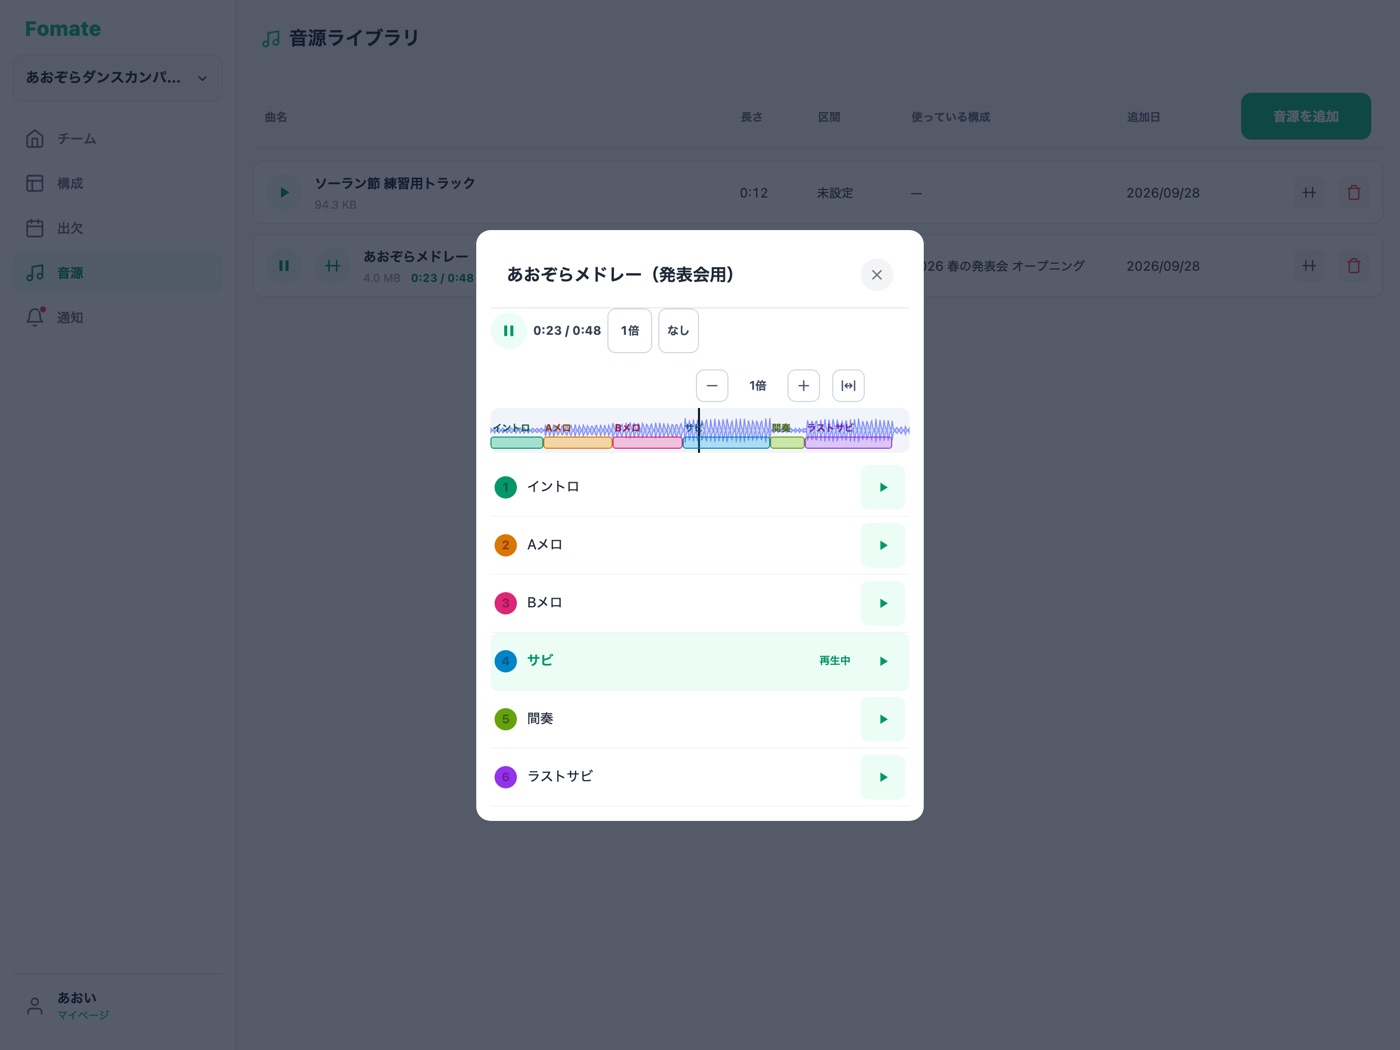
Task: Pause あおぞらメドレー in the library row
Action: (x=284, y=266)
